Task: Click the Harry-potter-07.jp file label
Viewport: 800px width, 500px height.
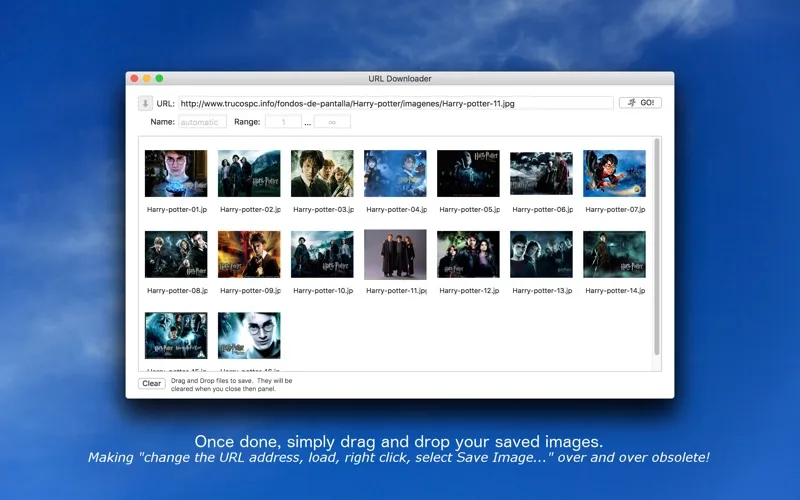Action: [615, 210]
